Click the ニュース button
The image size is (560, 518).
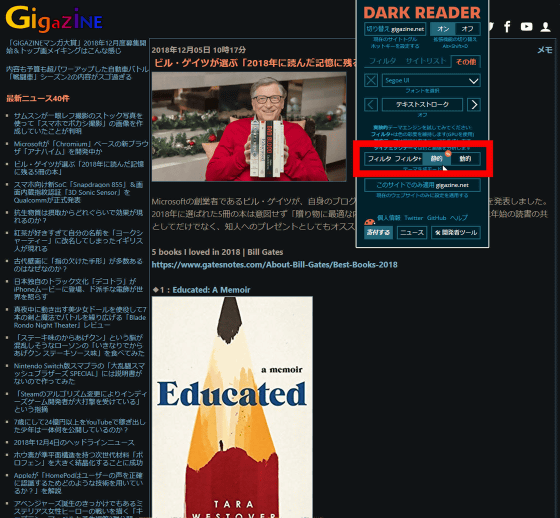[x=412, y=233]
